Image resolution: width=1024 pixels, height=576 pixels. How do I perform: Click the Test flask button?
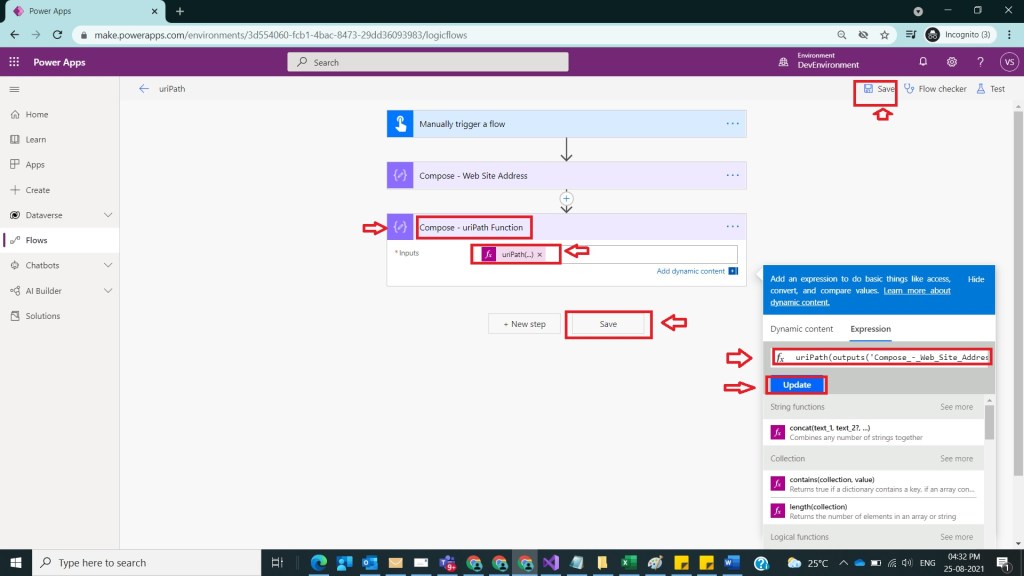(991, 89)
